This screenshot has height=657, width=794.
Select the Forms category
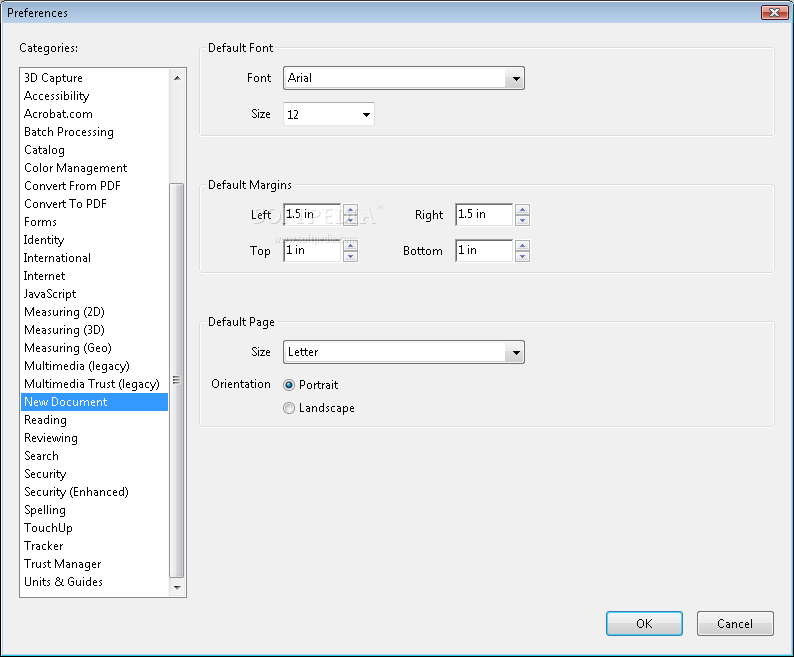94,222
